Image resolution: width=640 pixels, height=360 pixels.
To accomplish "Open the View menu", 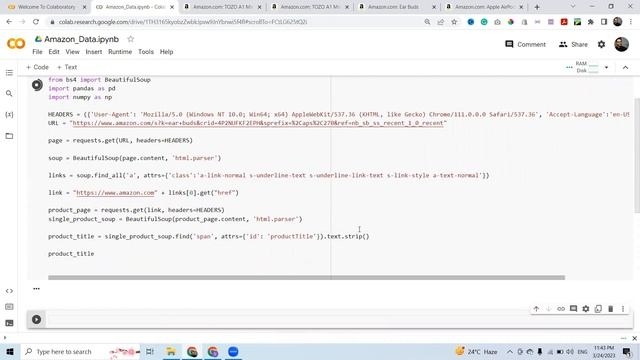I will coord(72,52).
